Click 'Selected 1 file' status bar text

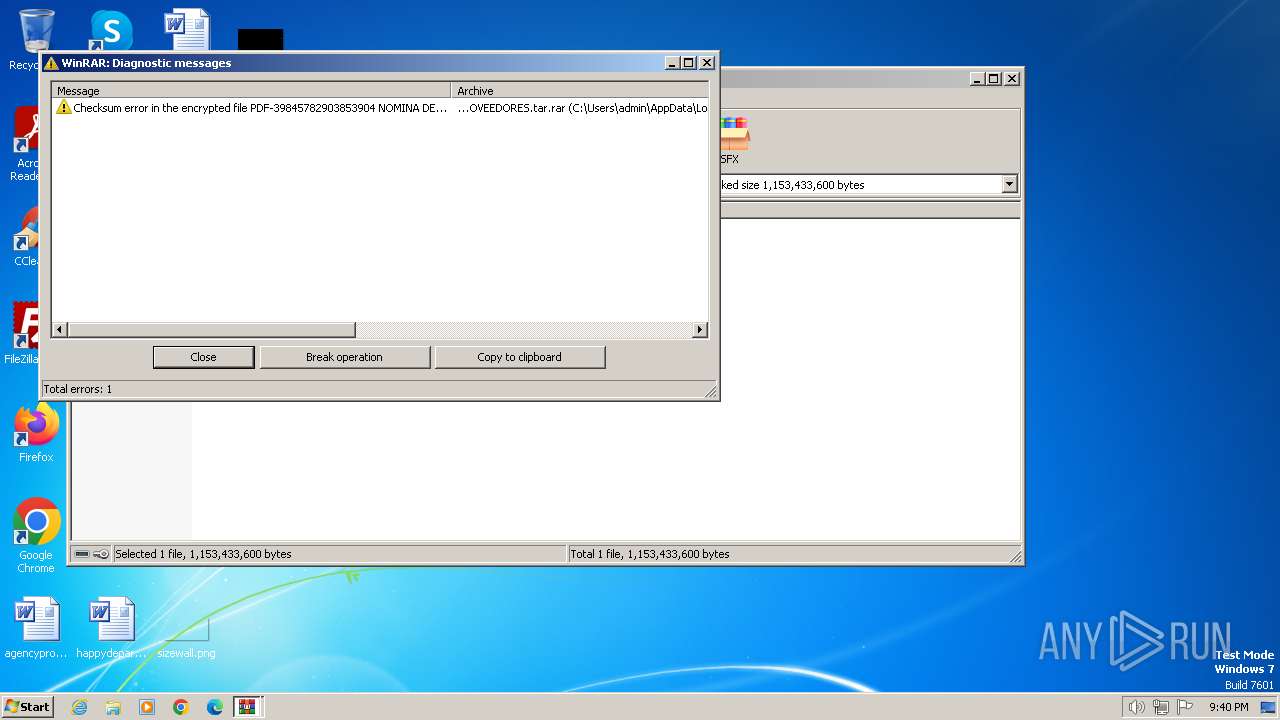203,554
